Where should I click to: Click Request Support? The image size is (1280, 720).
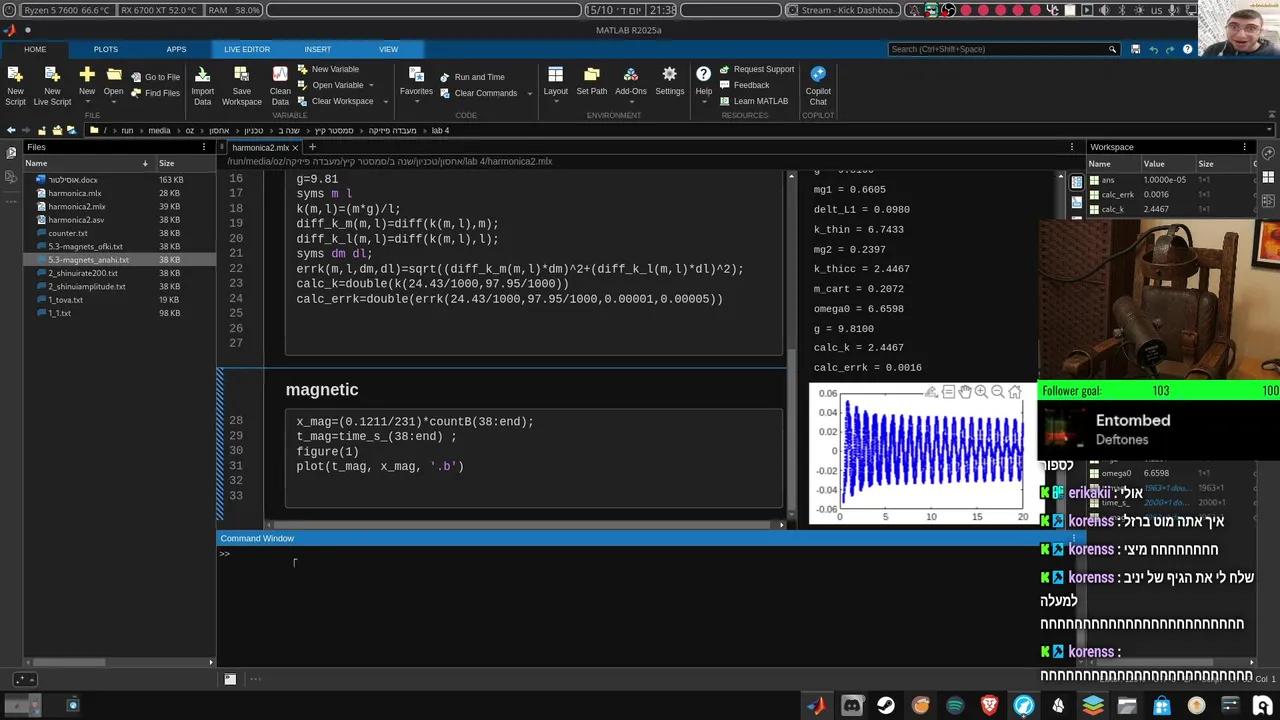click(x=756, y=69)
